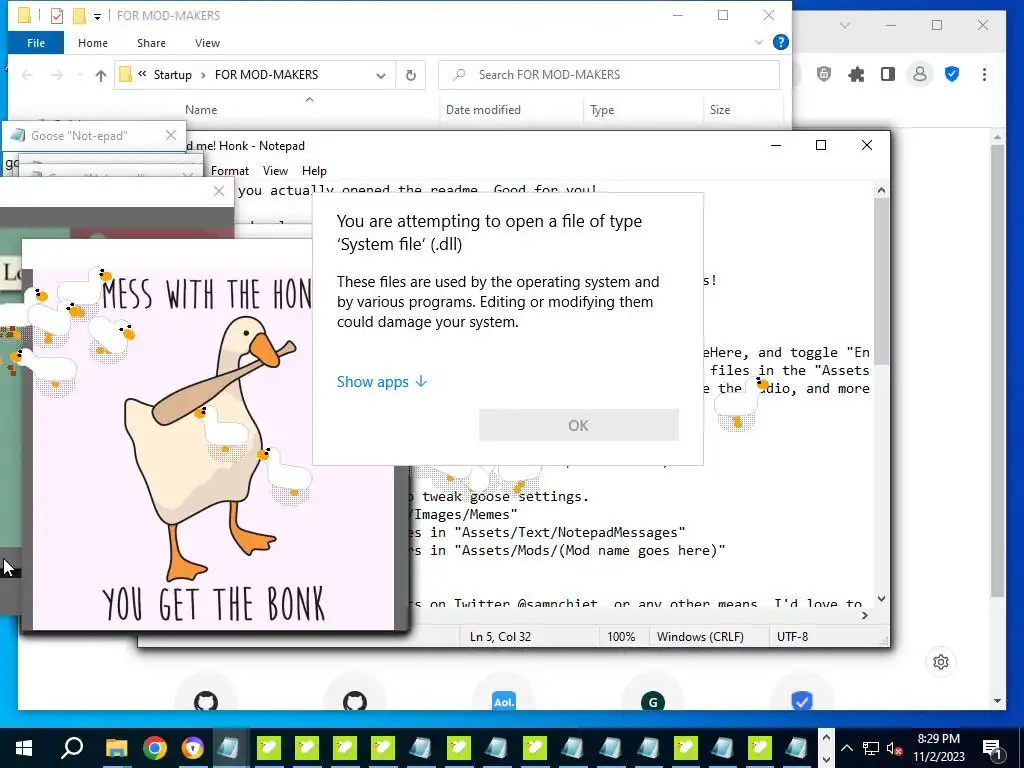Click the Back arrow in File Explorer
Screen dimensions: 1024x768
(x=27, y=75)
